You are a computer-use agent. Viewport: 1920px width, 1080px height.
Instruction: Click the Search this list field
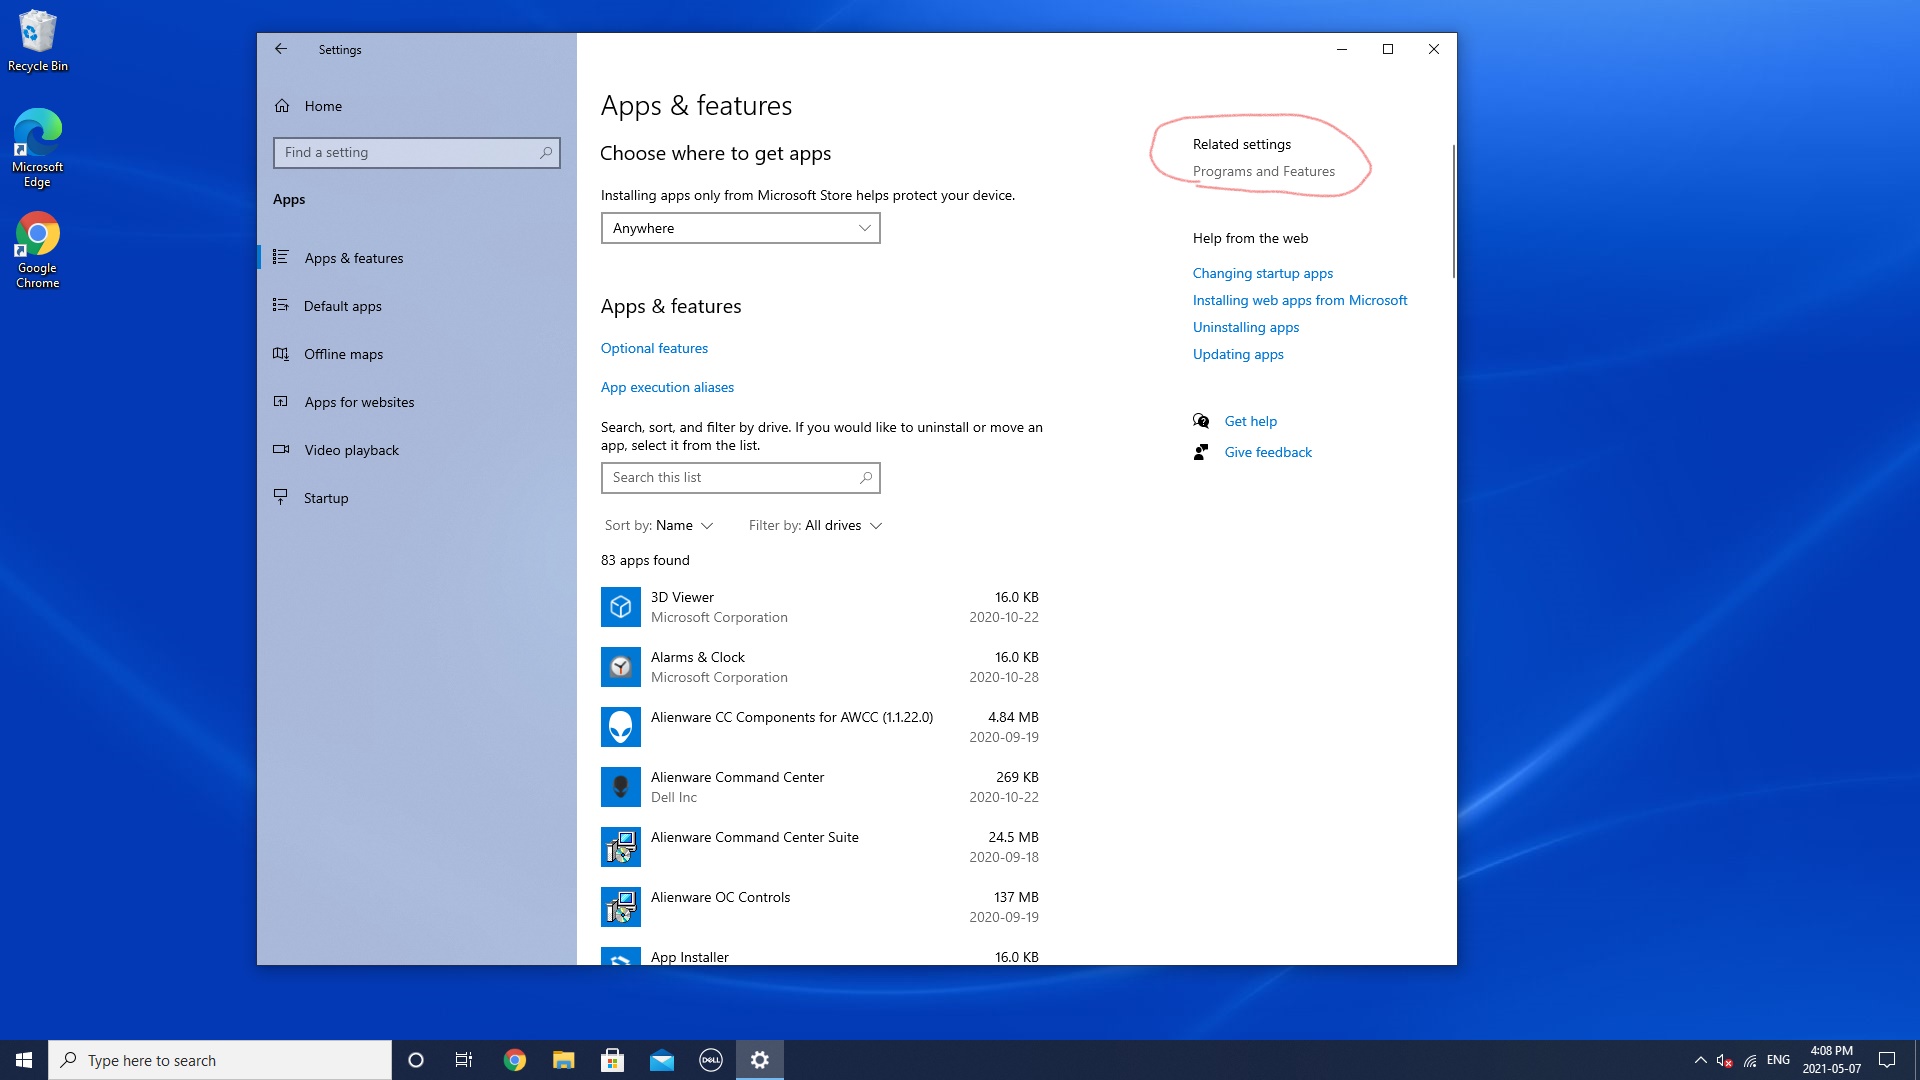click(740, 478)
